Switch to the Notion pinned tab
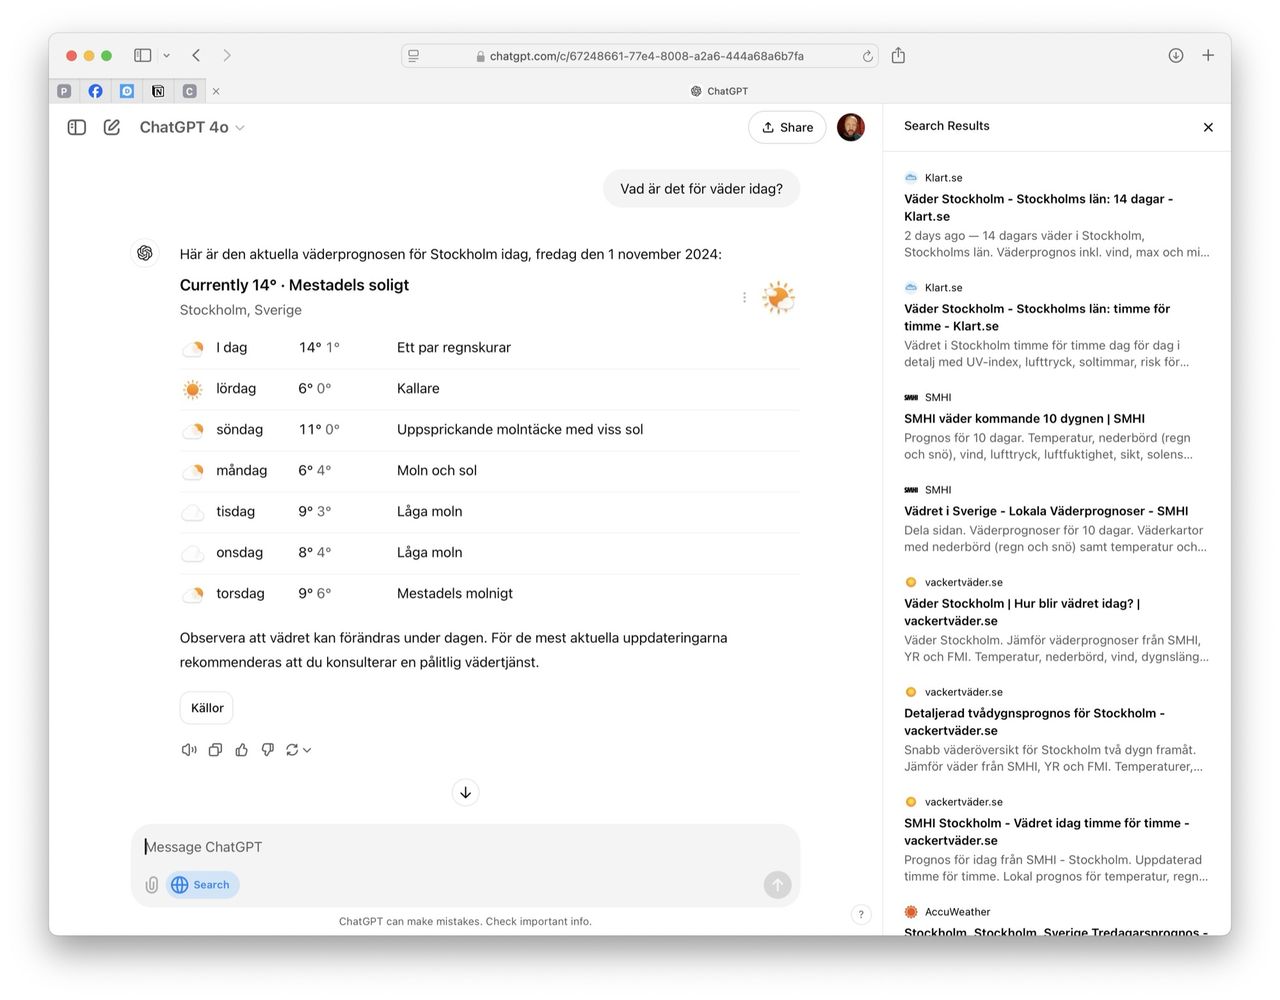The width and height of the screenshot is (1280, 1000). coord(158,91)
